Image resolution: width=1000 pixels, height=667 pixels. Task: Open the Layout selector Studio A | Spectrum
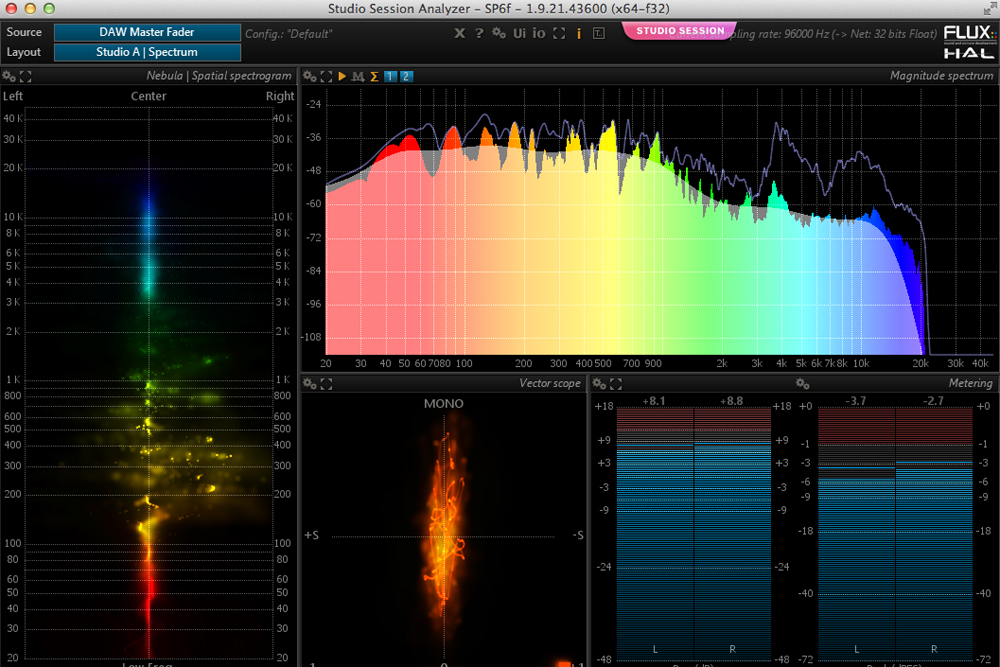(147, 52)
